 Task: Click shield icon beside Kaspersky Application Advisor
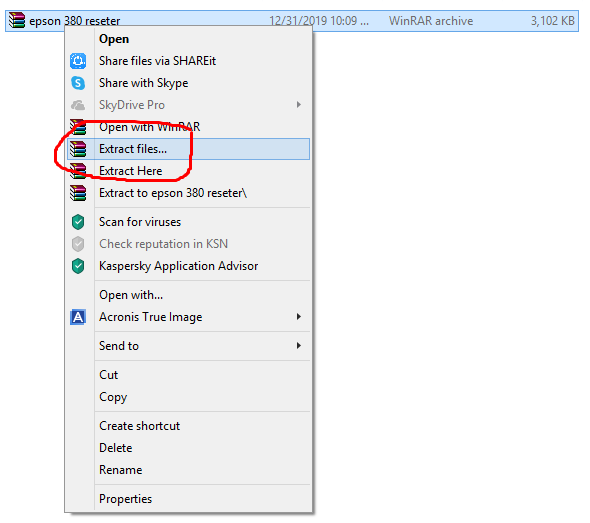point(78,266)
